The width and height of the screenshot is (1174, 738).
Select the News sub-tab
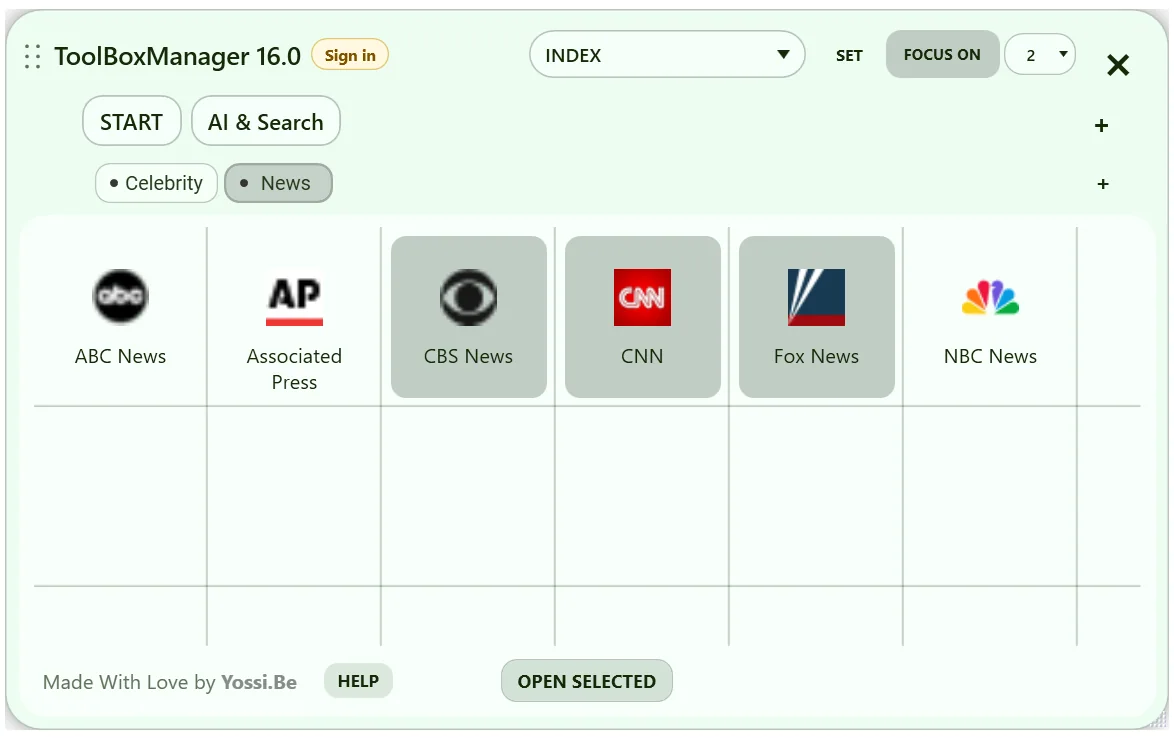[279, 183]
